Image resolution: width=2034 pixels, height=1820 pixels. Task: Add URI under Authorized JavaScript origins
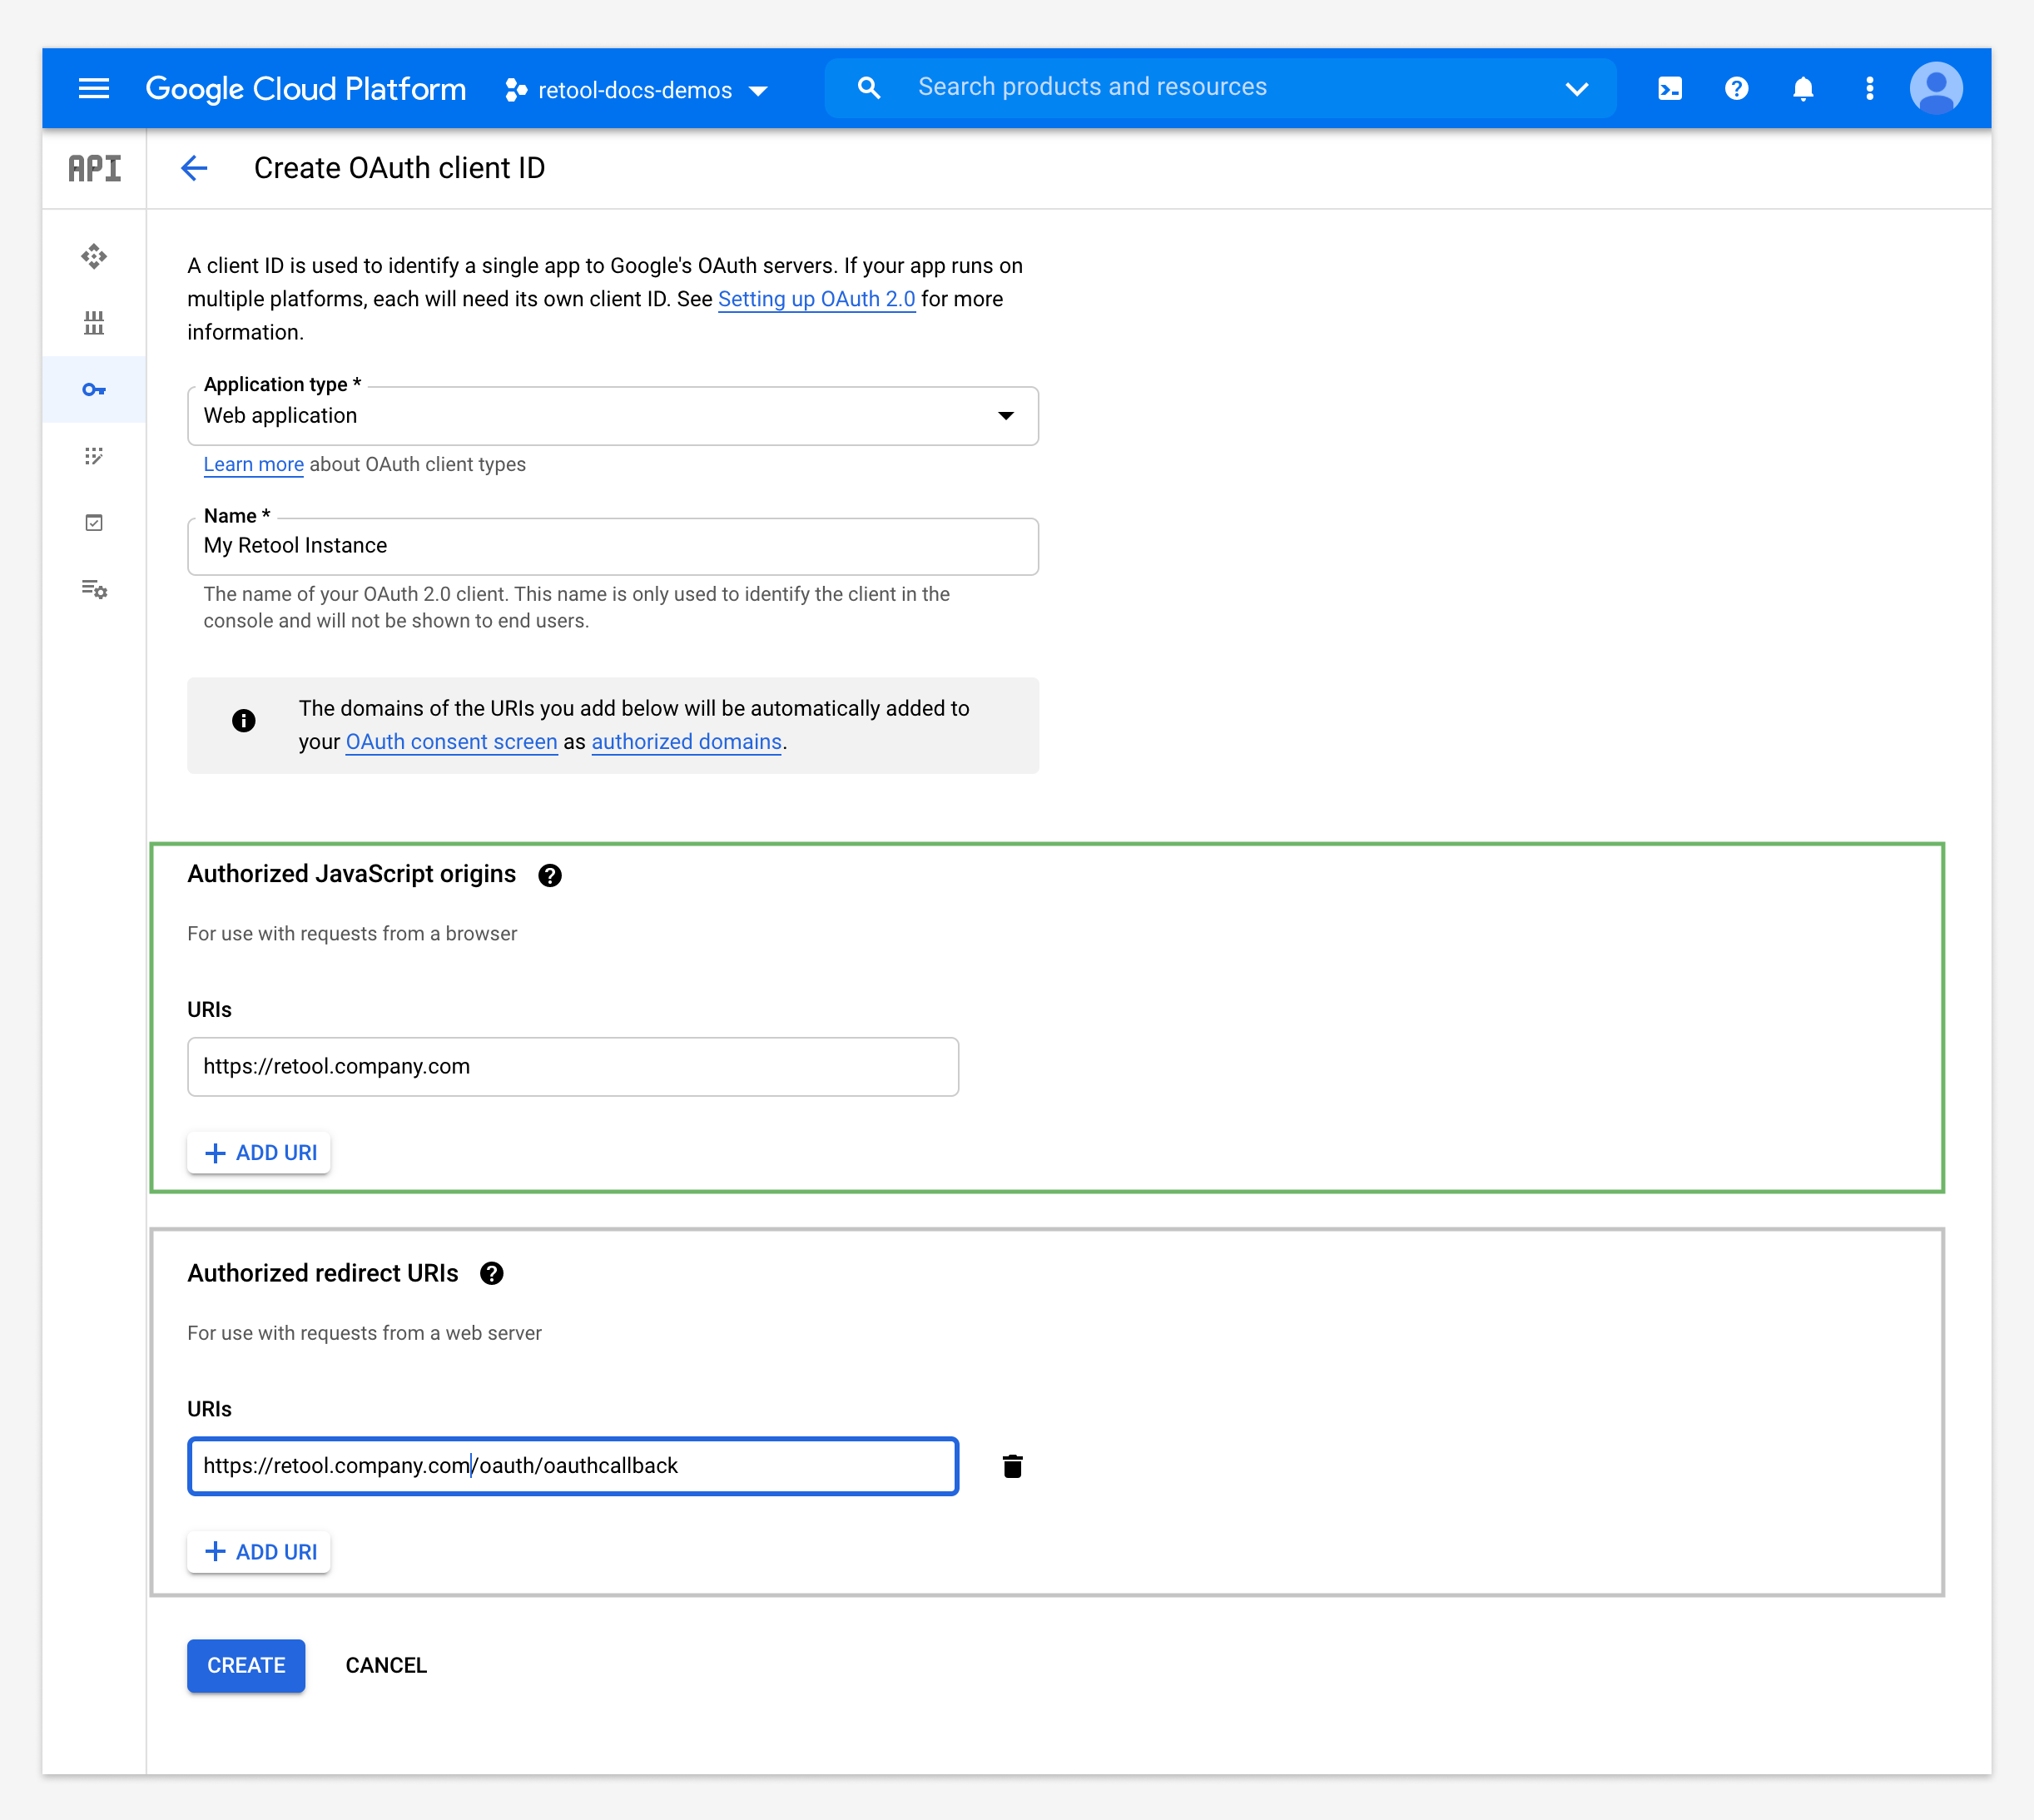pyautogui.click(x=259, y=1153)
